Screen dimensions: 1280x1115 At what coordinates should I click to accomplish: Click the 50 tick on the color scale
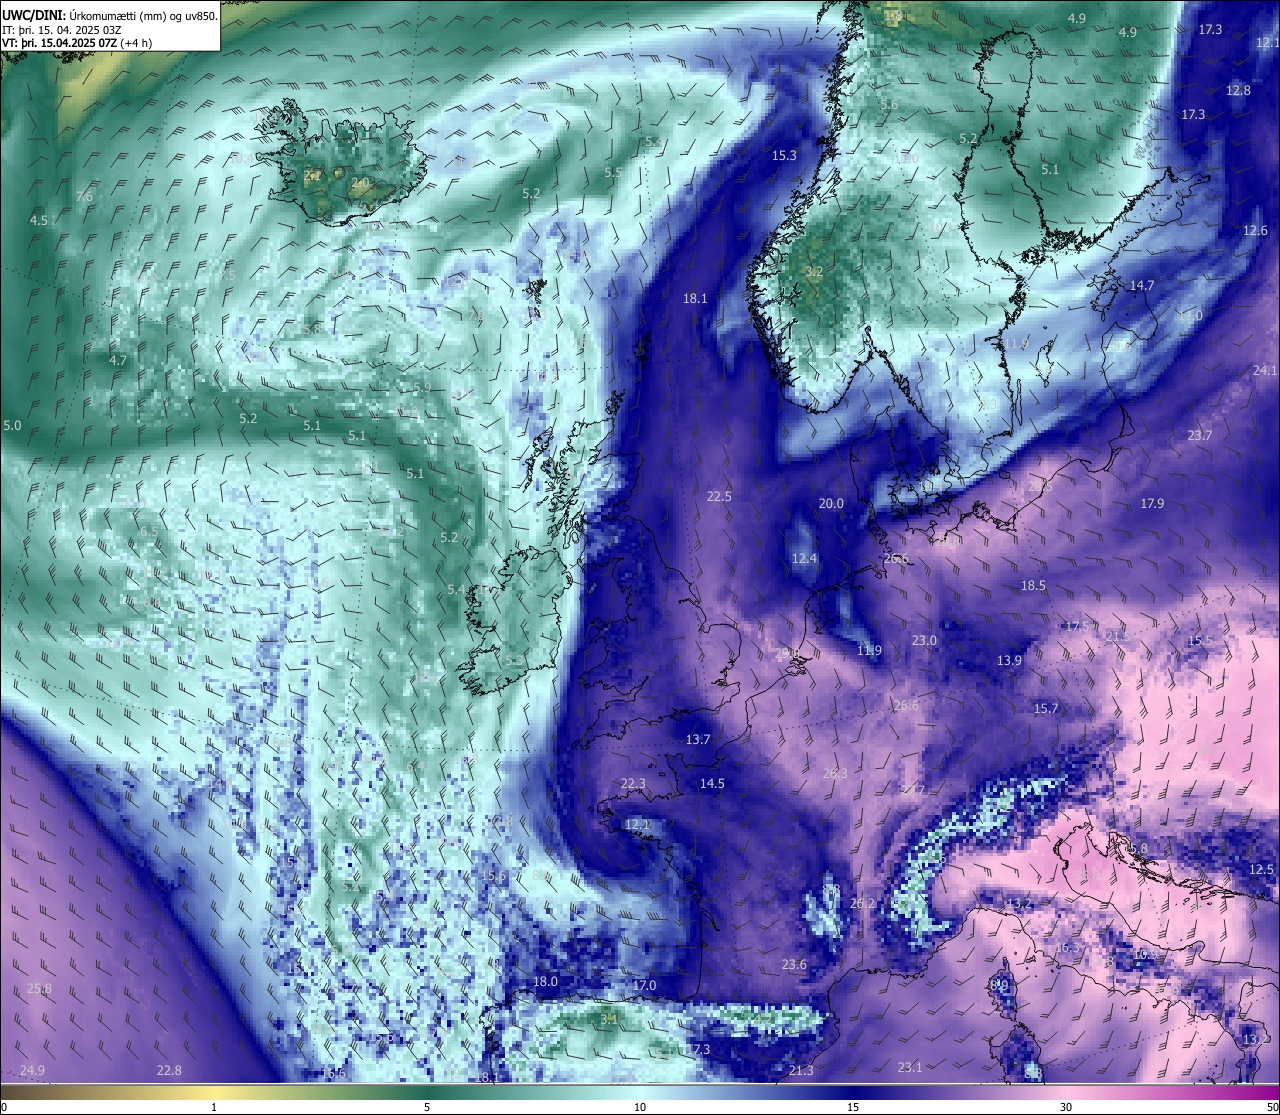[x=1272, y=1107]
